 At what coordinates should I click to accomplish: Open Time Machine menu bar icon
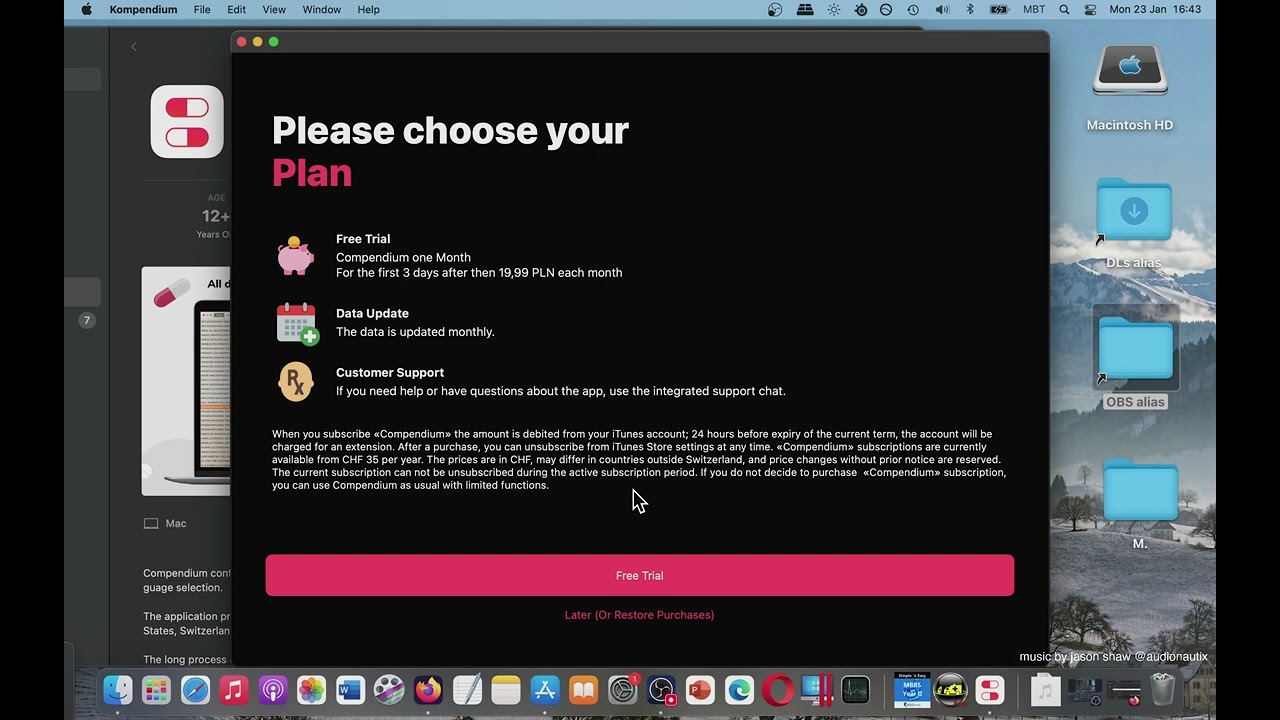pos(913,9)
